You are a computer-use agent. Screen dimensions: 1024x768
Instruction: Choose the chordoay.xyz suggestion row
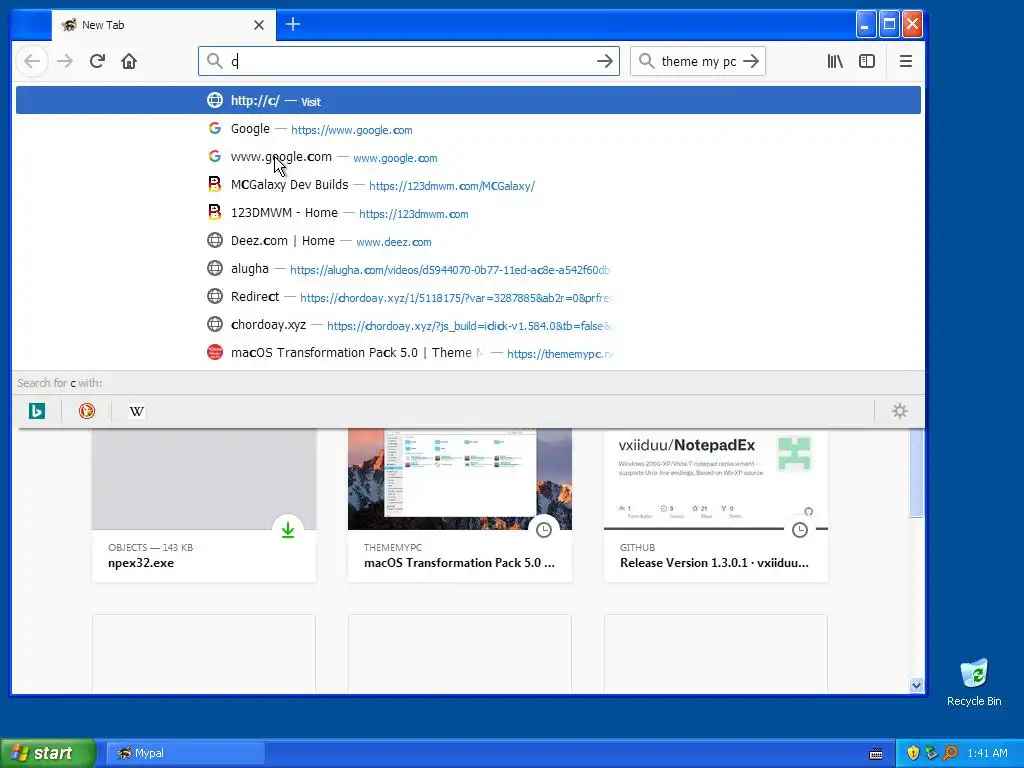click(468, 325)
